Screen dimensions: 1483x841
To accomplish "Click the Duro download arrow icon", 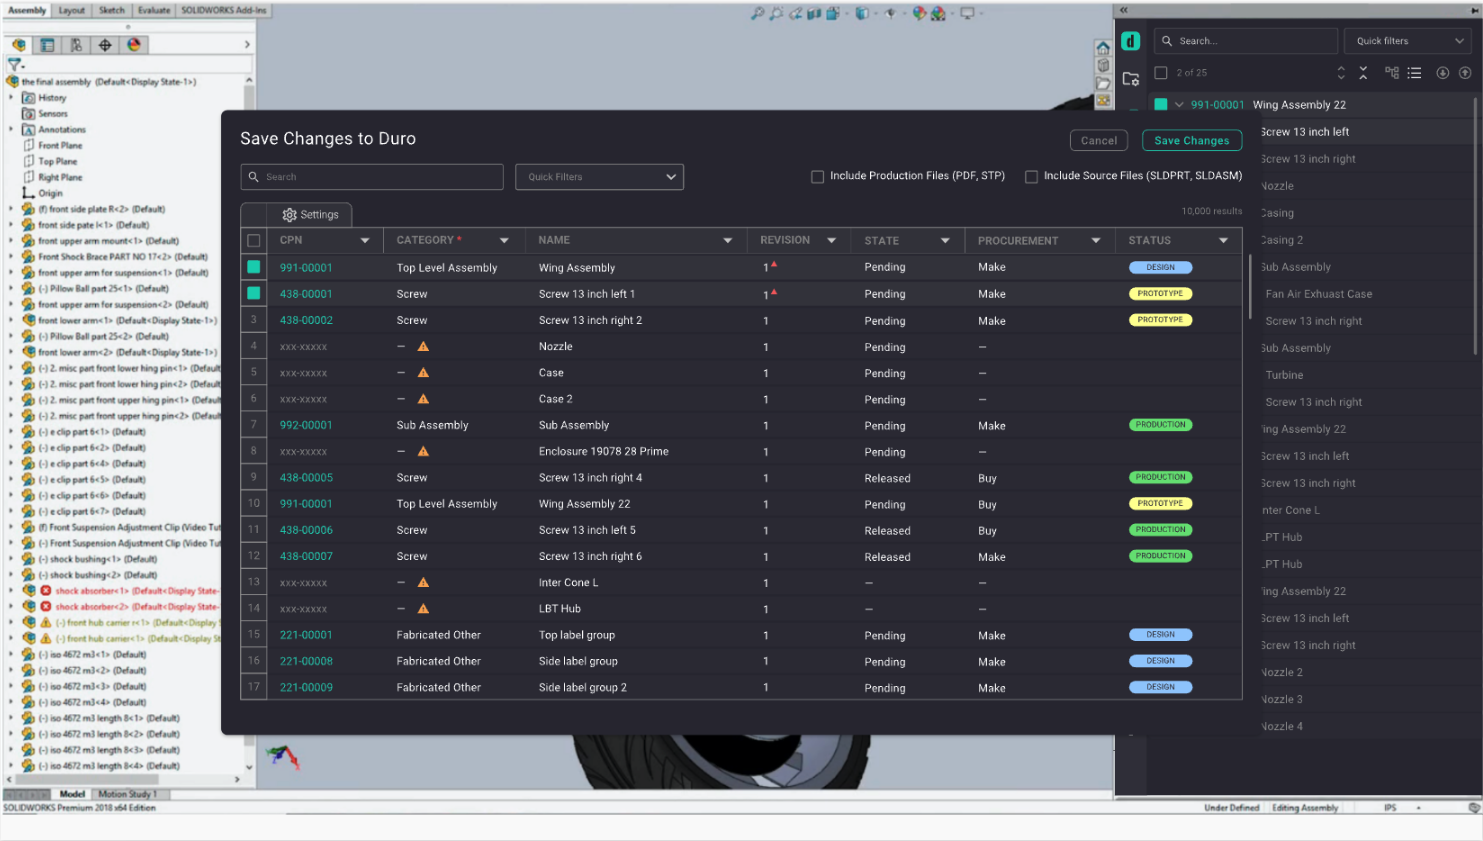I will pos(1443,72).
